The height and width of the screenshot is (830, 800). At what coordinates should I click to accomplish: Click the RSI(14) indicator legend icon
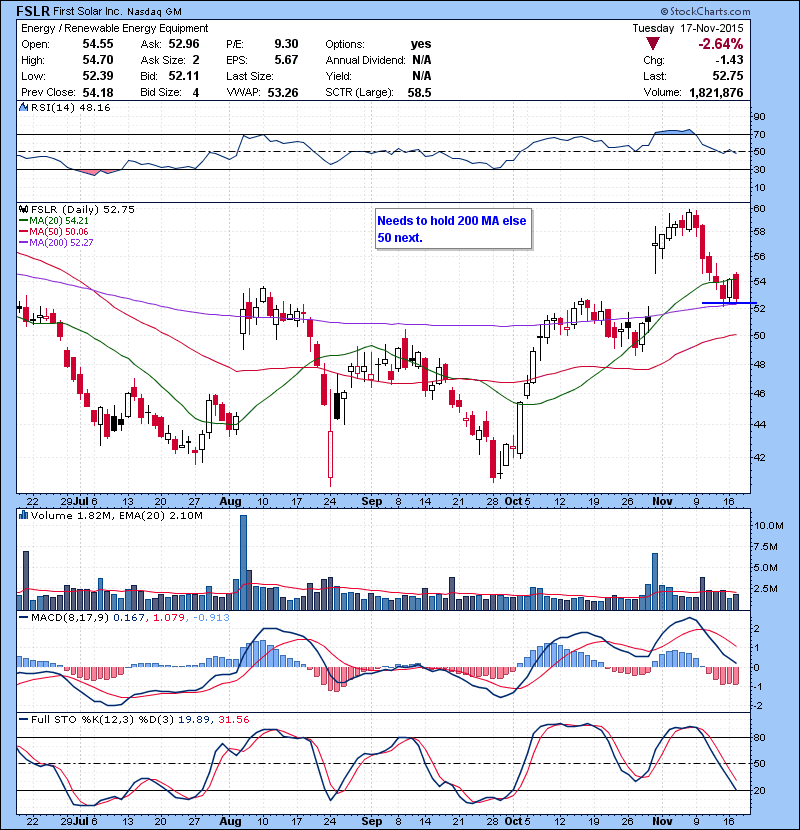pos(23,107)
